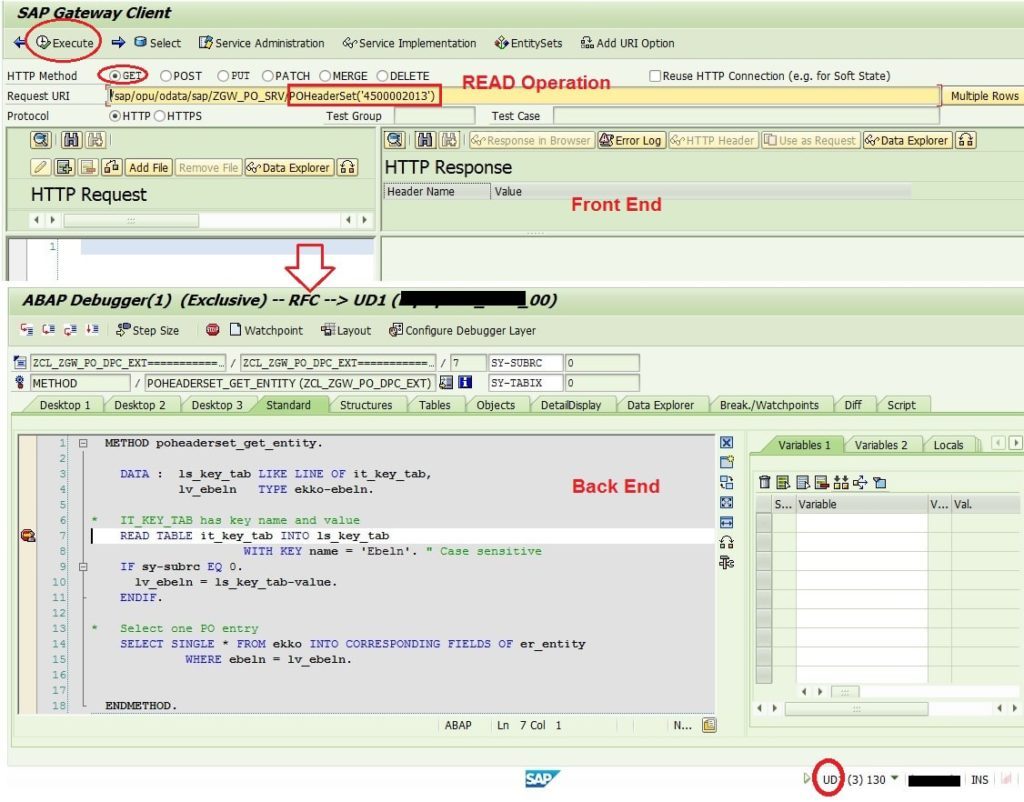Click the right tab-scroll arrow beside the Locals tab
Image resolution: width=1024 pixels, height=802 pixels.
[1016, 443]
